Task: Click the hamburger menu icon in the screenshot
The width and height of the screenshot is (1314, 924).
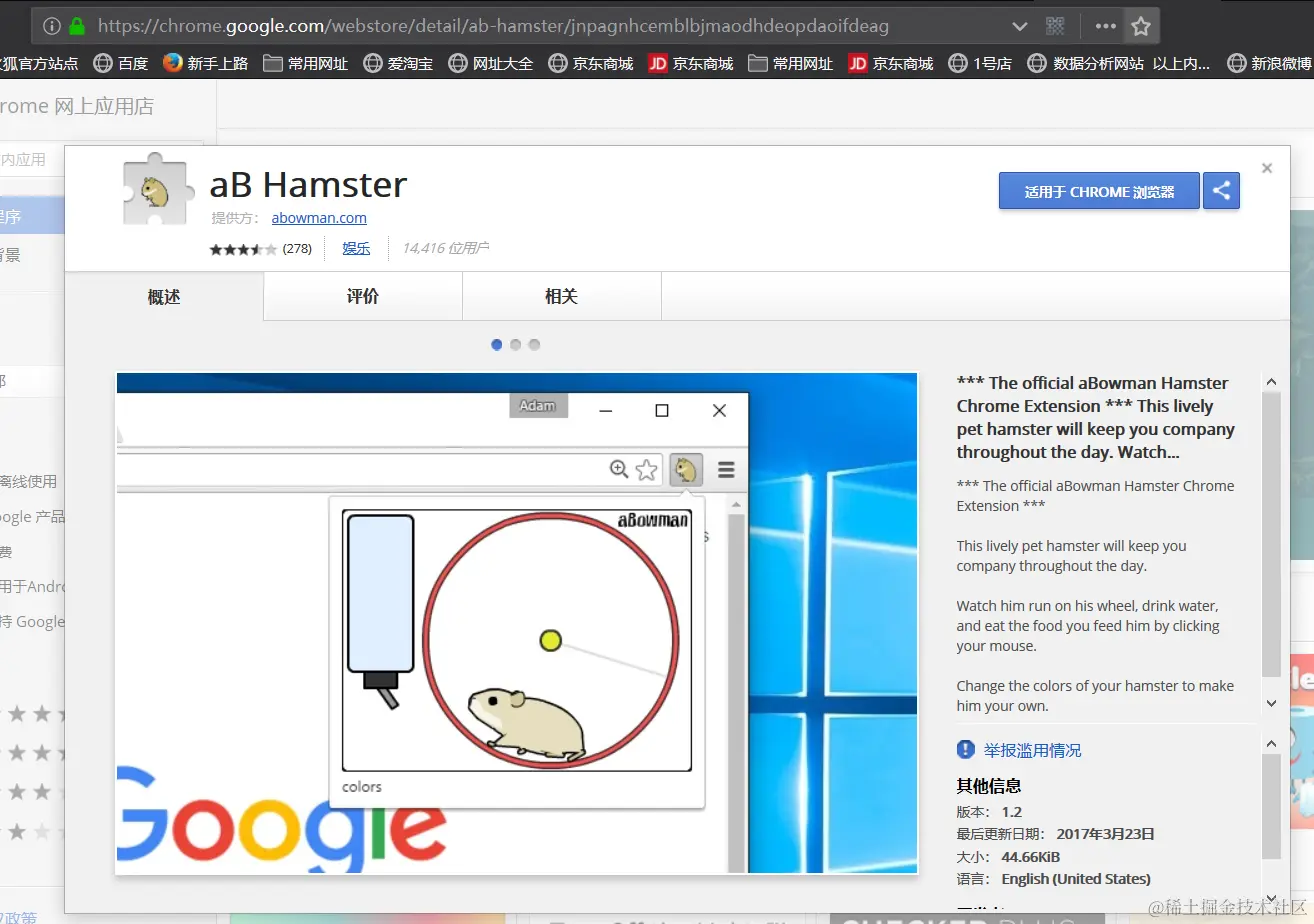Action: pos(726,469)
